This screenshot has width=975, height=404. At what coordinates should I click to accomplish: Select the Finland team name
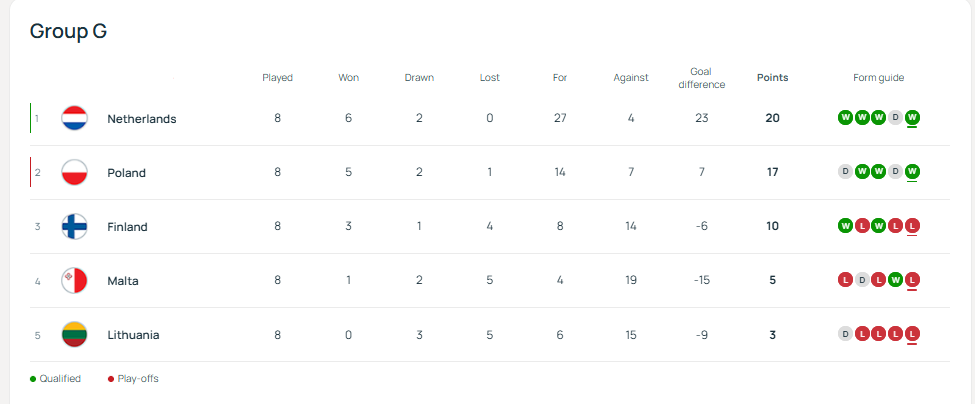128,227
